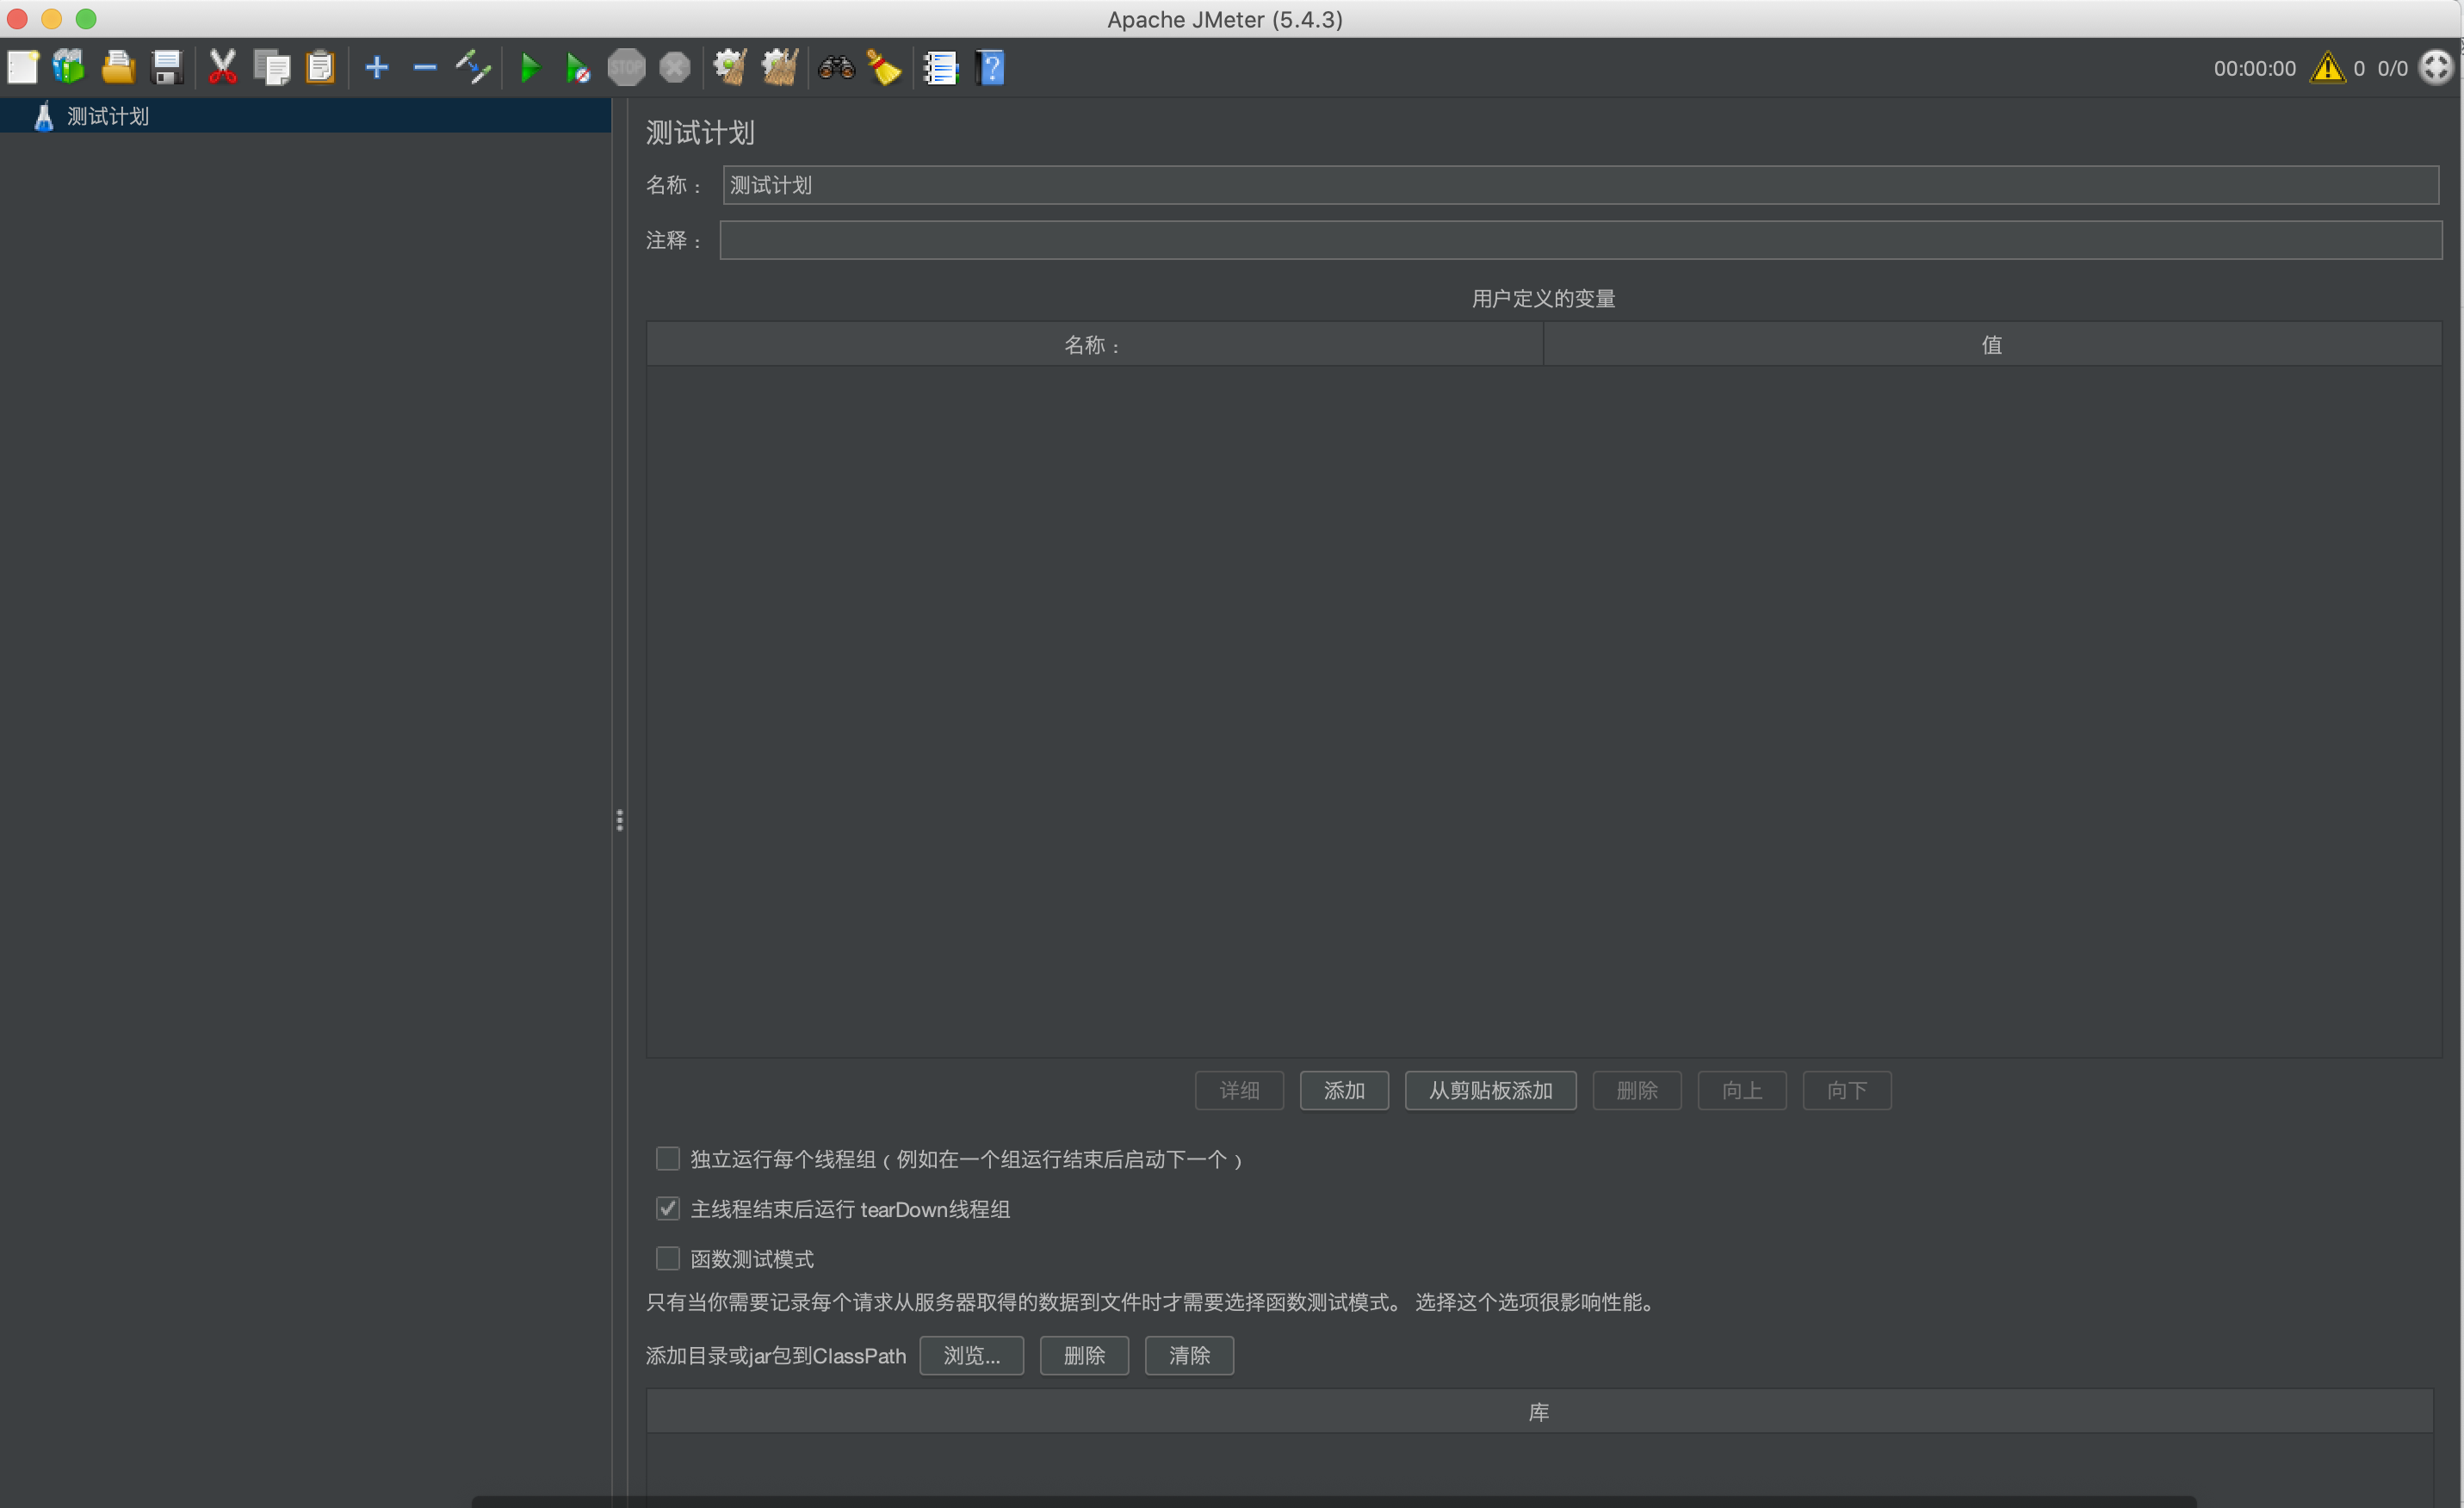Click 添加 button under variables table

click(1344, 1091)
